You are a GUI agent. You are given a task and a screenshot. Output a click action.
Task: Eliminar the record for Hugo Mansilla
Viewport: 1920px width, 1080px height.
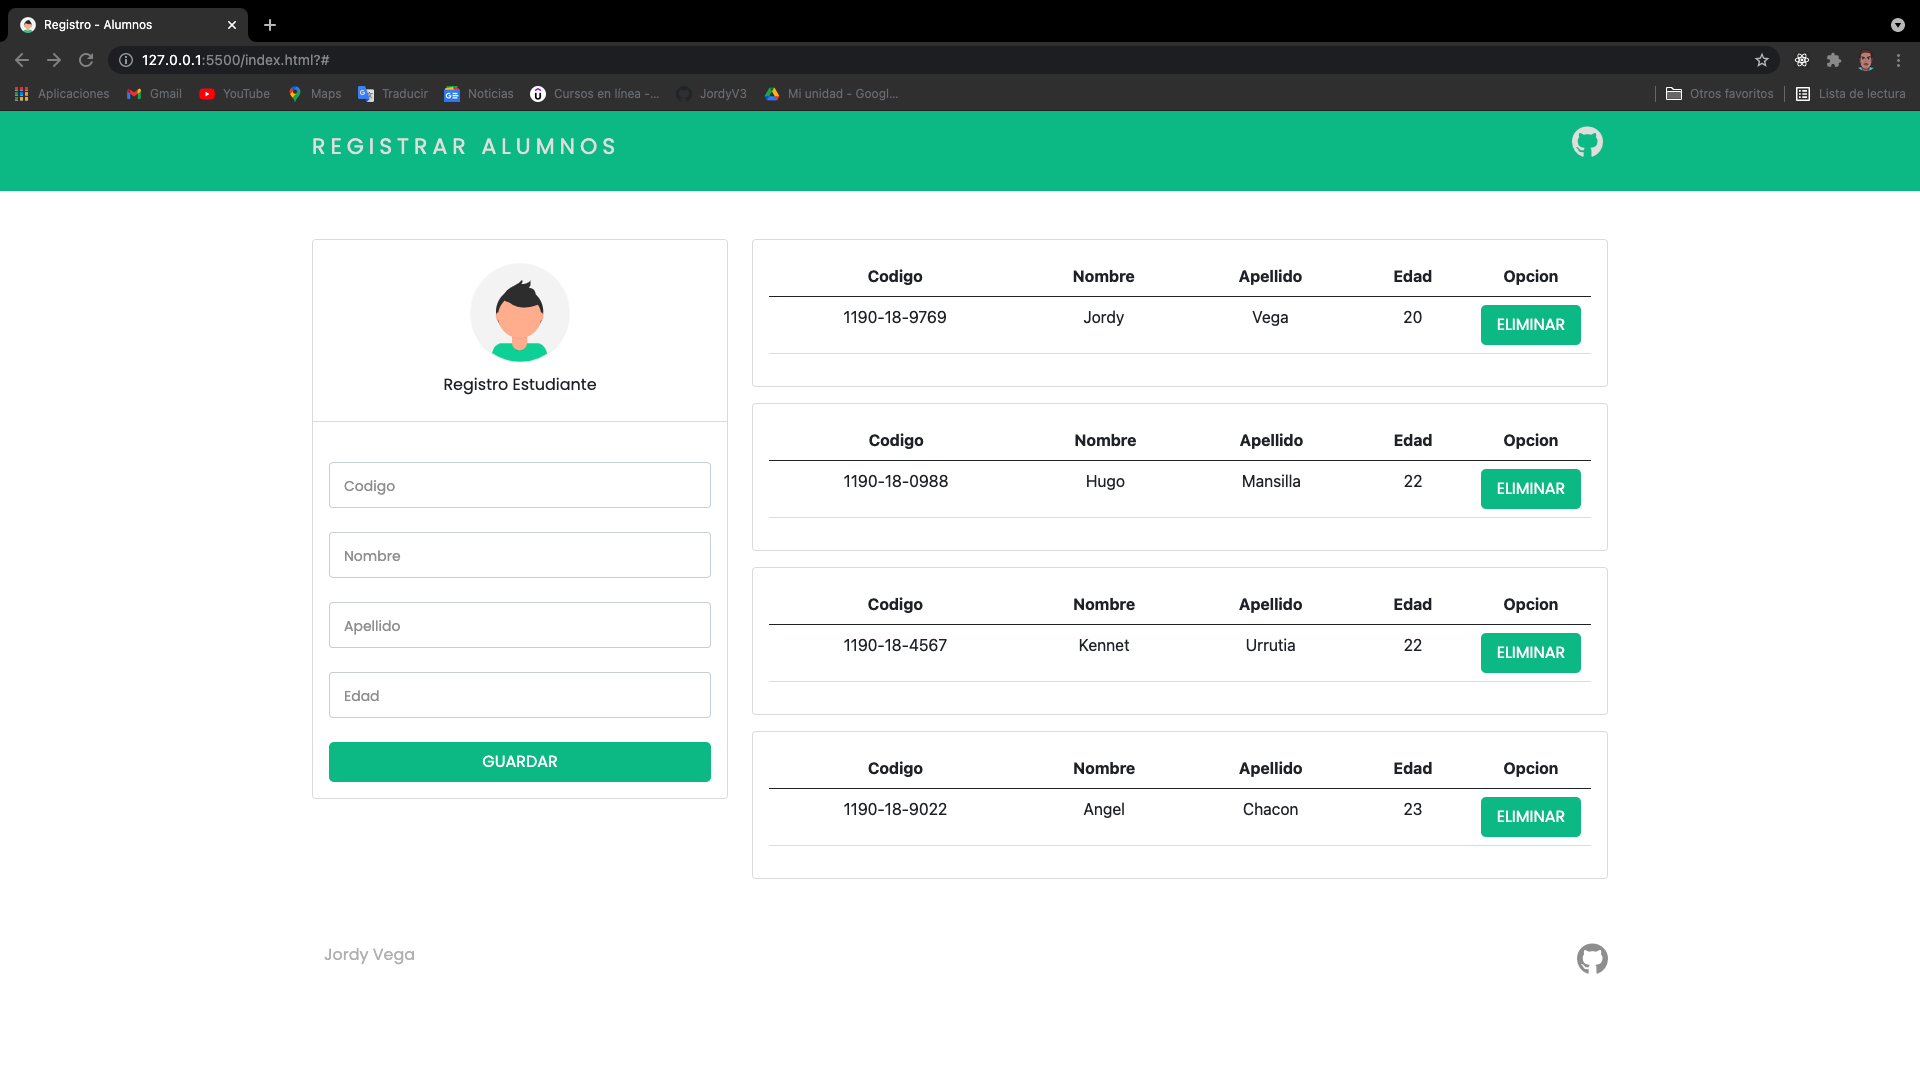[1530, 488]
